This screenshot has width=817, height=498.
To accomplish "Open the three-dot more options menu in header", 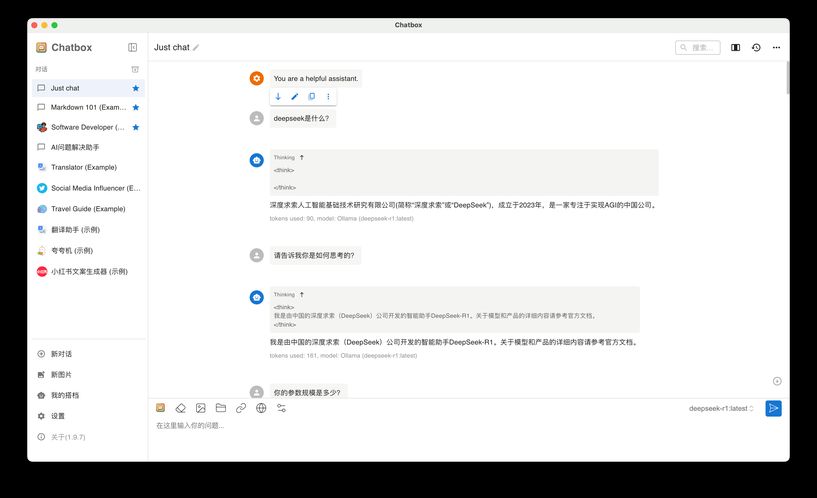I will (776, 47).
